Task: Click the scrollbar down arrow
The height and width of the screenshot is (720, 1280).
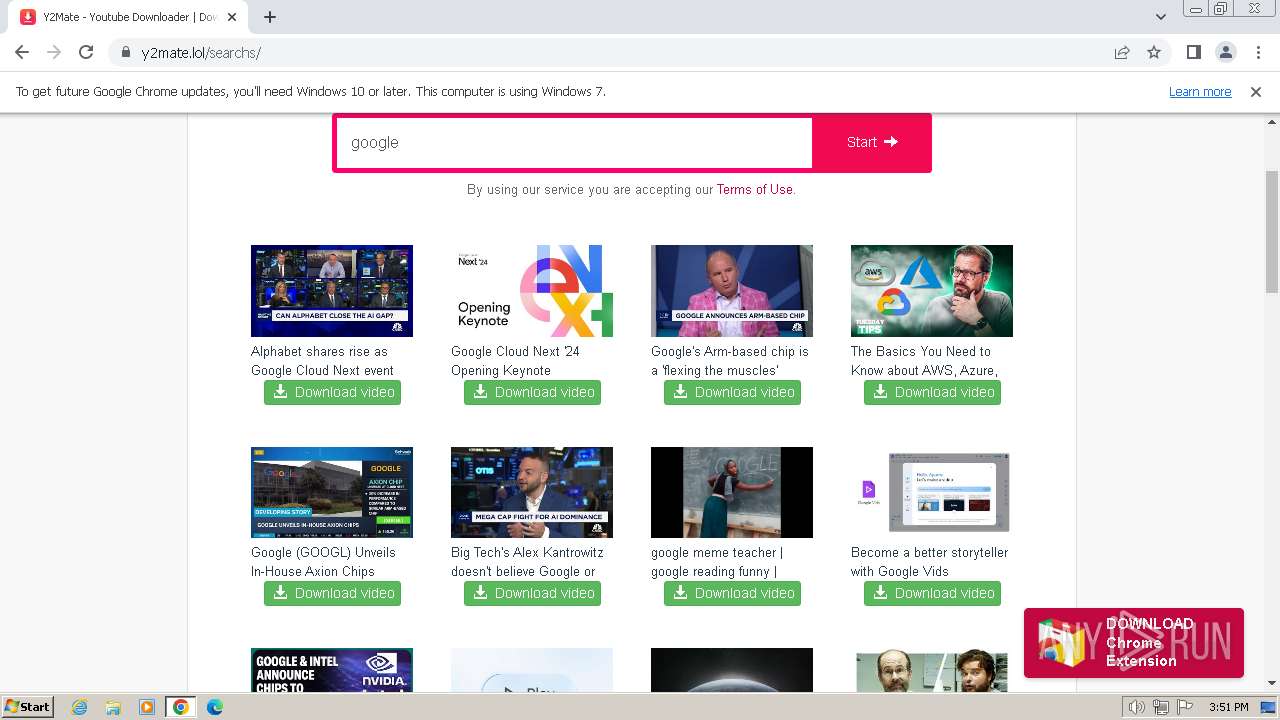Action: click(1272, 683)
